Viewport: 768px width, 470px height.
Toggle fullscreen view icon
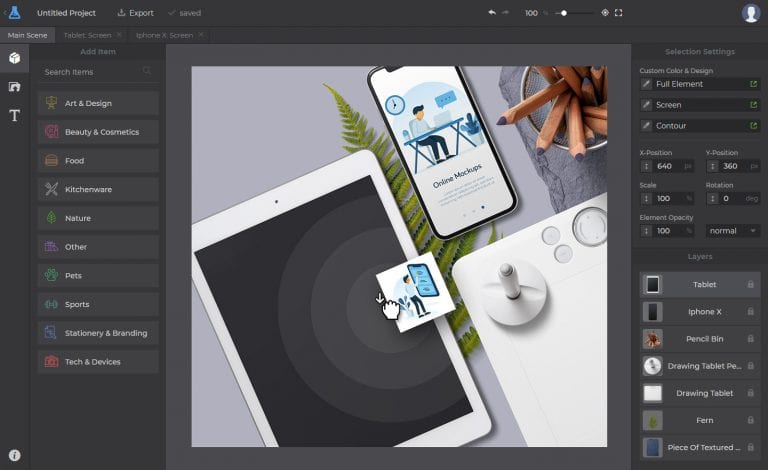[x=619, y=13]
